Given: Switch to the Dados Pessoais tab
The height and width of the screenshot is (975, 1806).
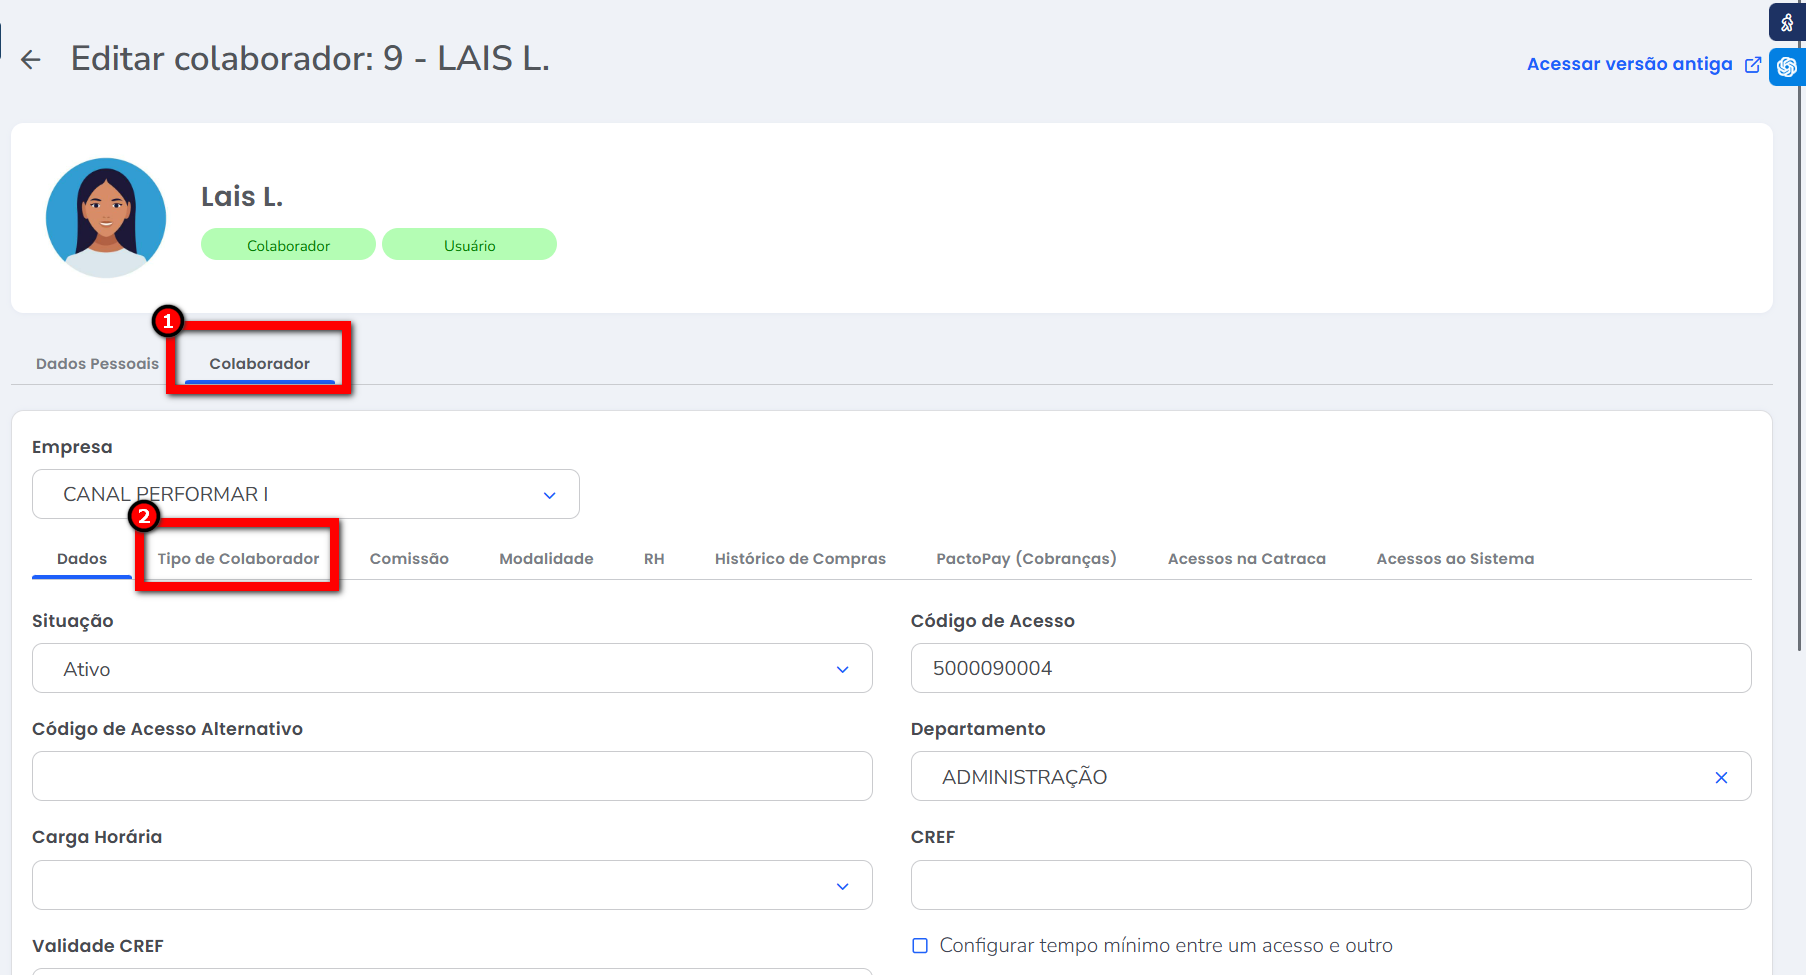Looking at the screenshot, I should click(x=97, y=364).
